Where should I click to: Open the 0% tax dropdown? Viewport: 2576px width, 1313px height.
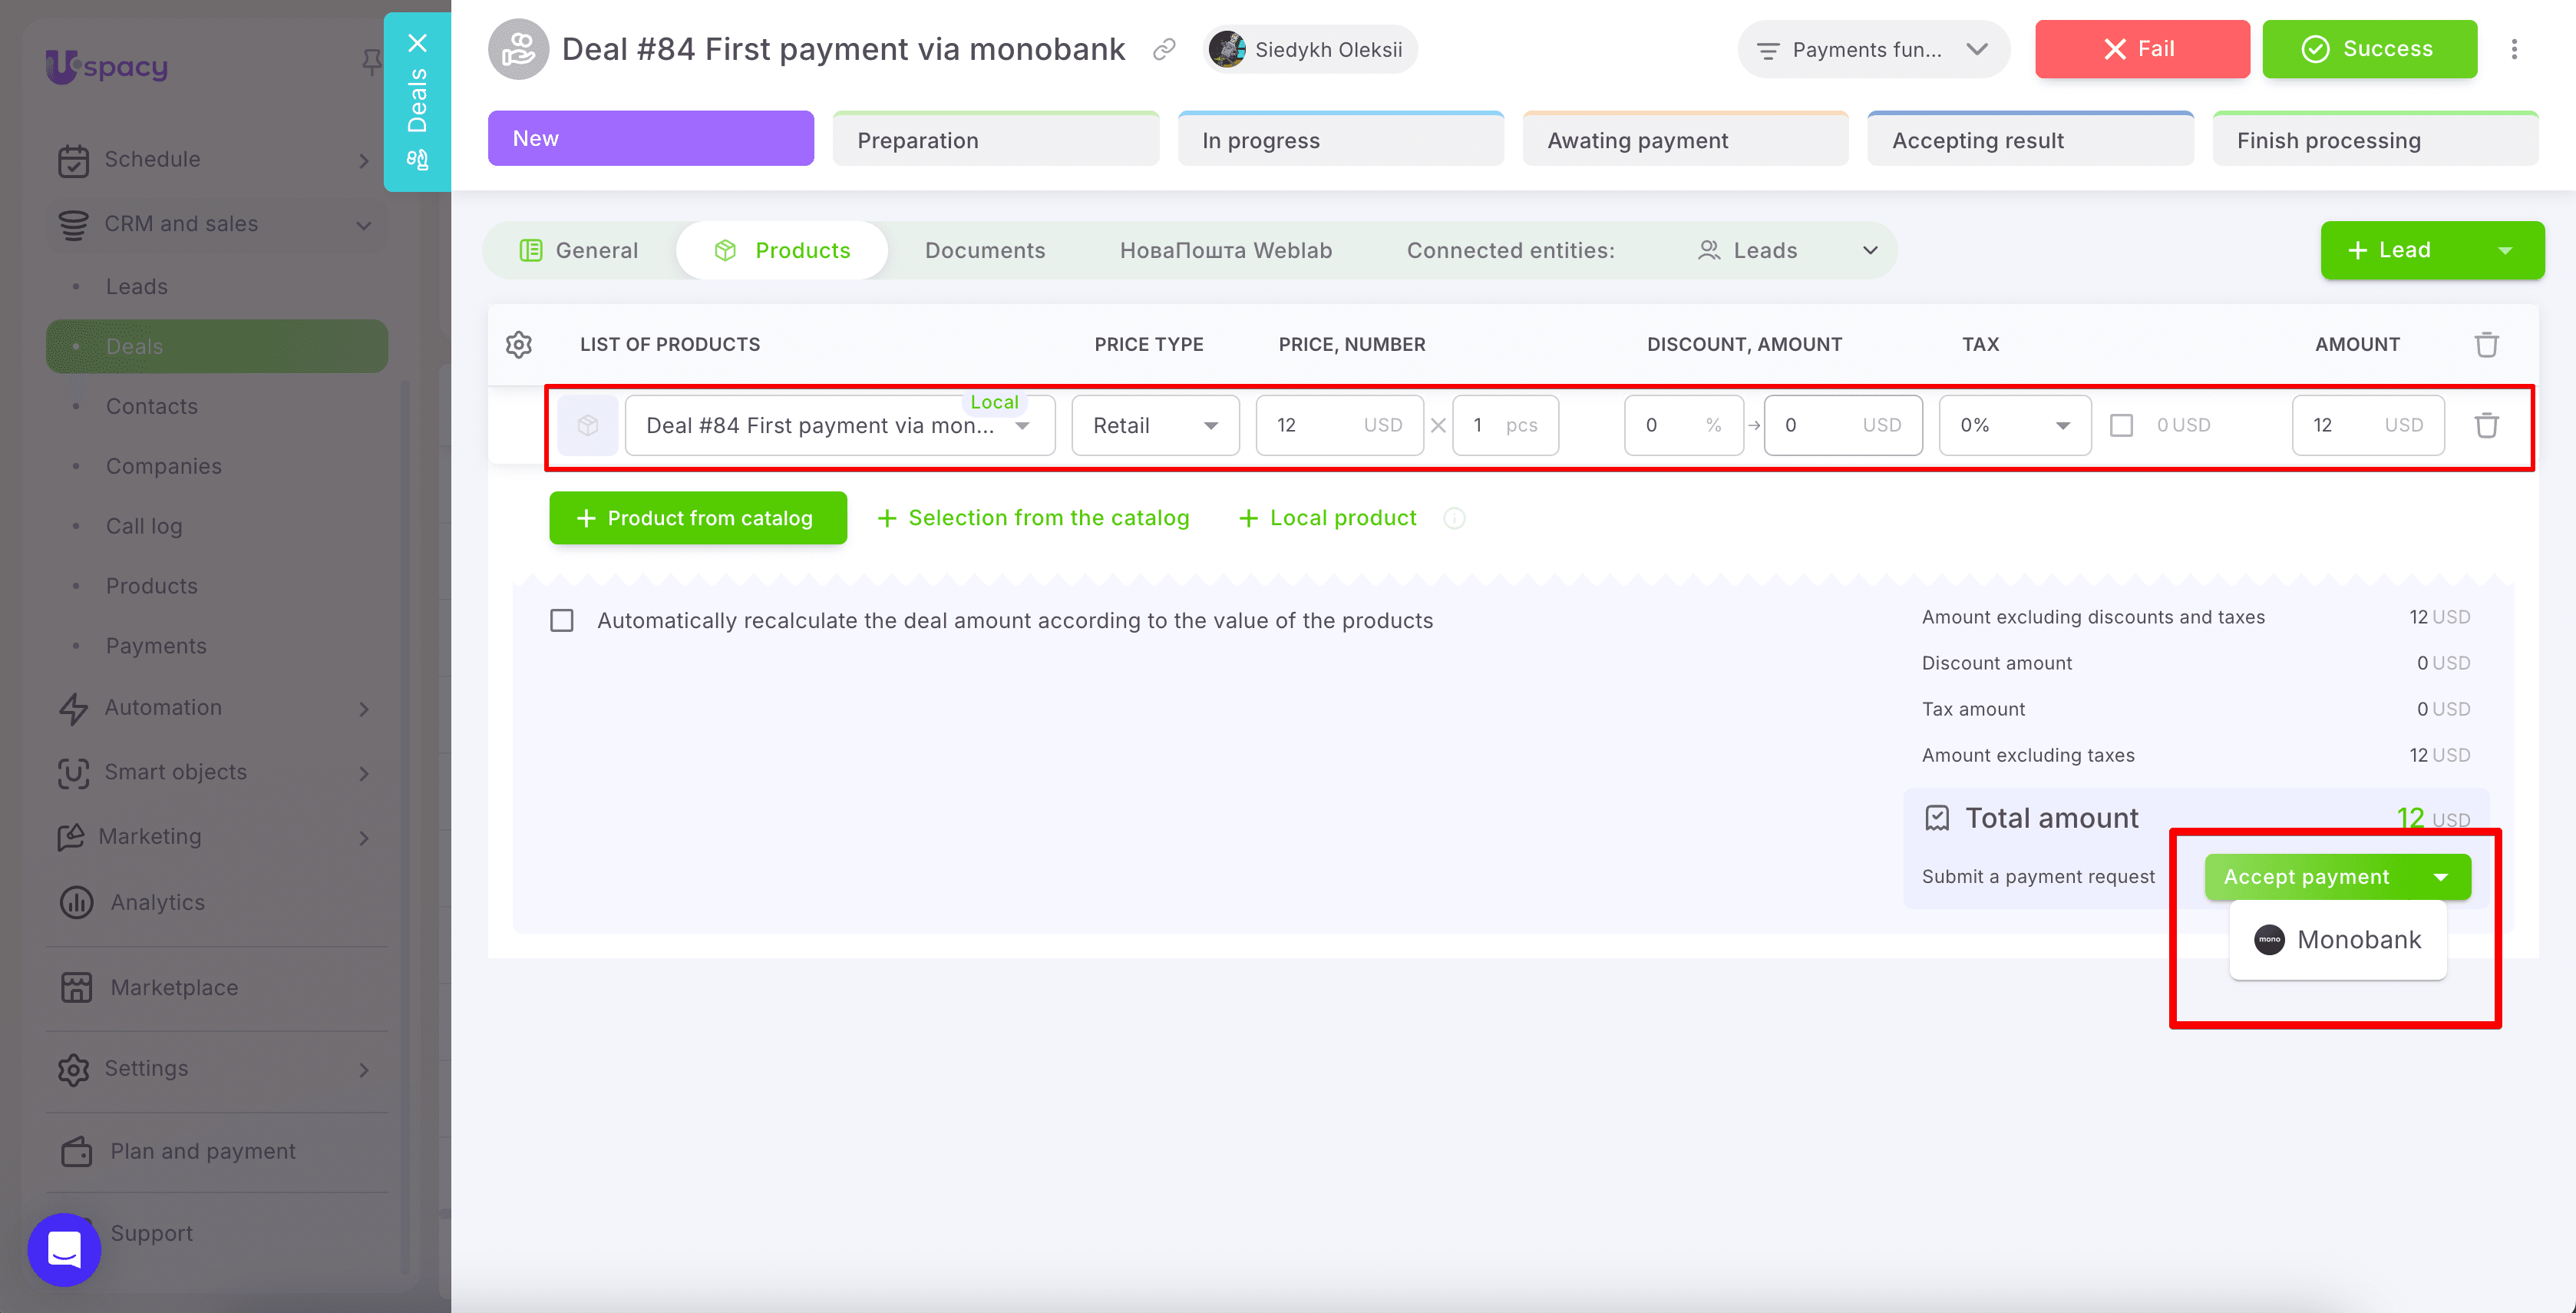[2014, 425]
